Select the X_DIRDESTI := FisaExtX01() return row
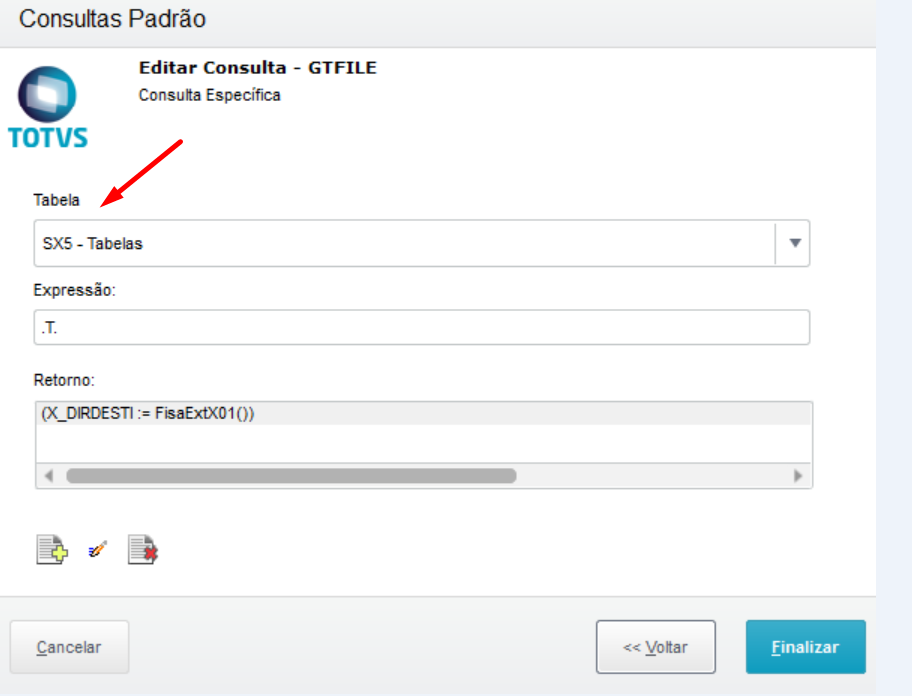The height and width of the screenshot is (696, 912). (423, 413)
